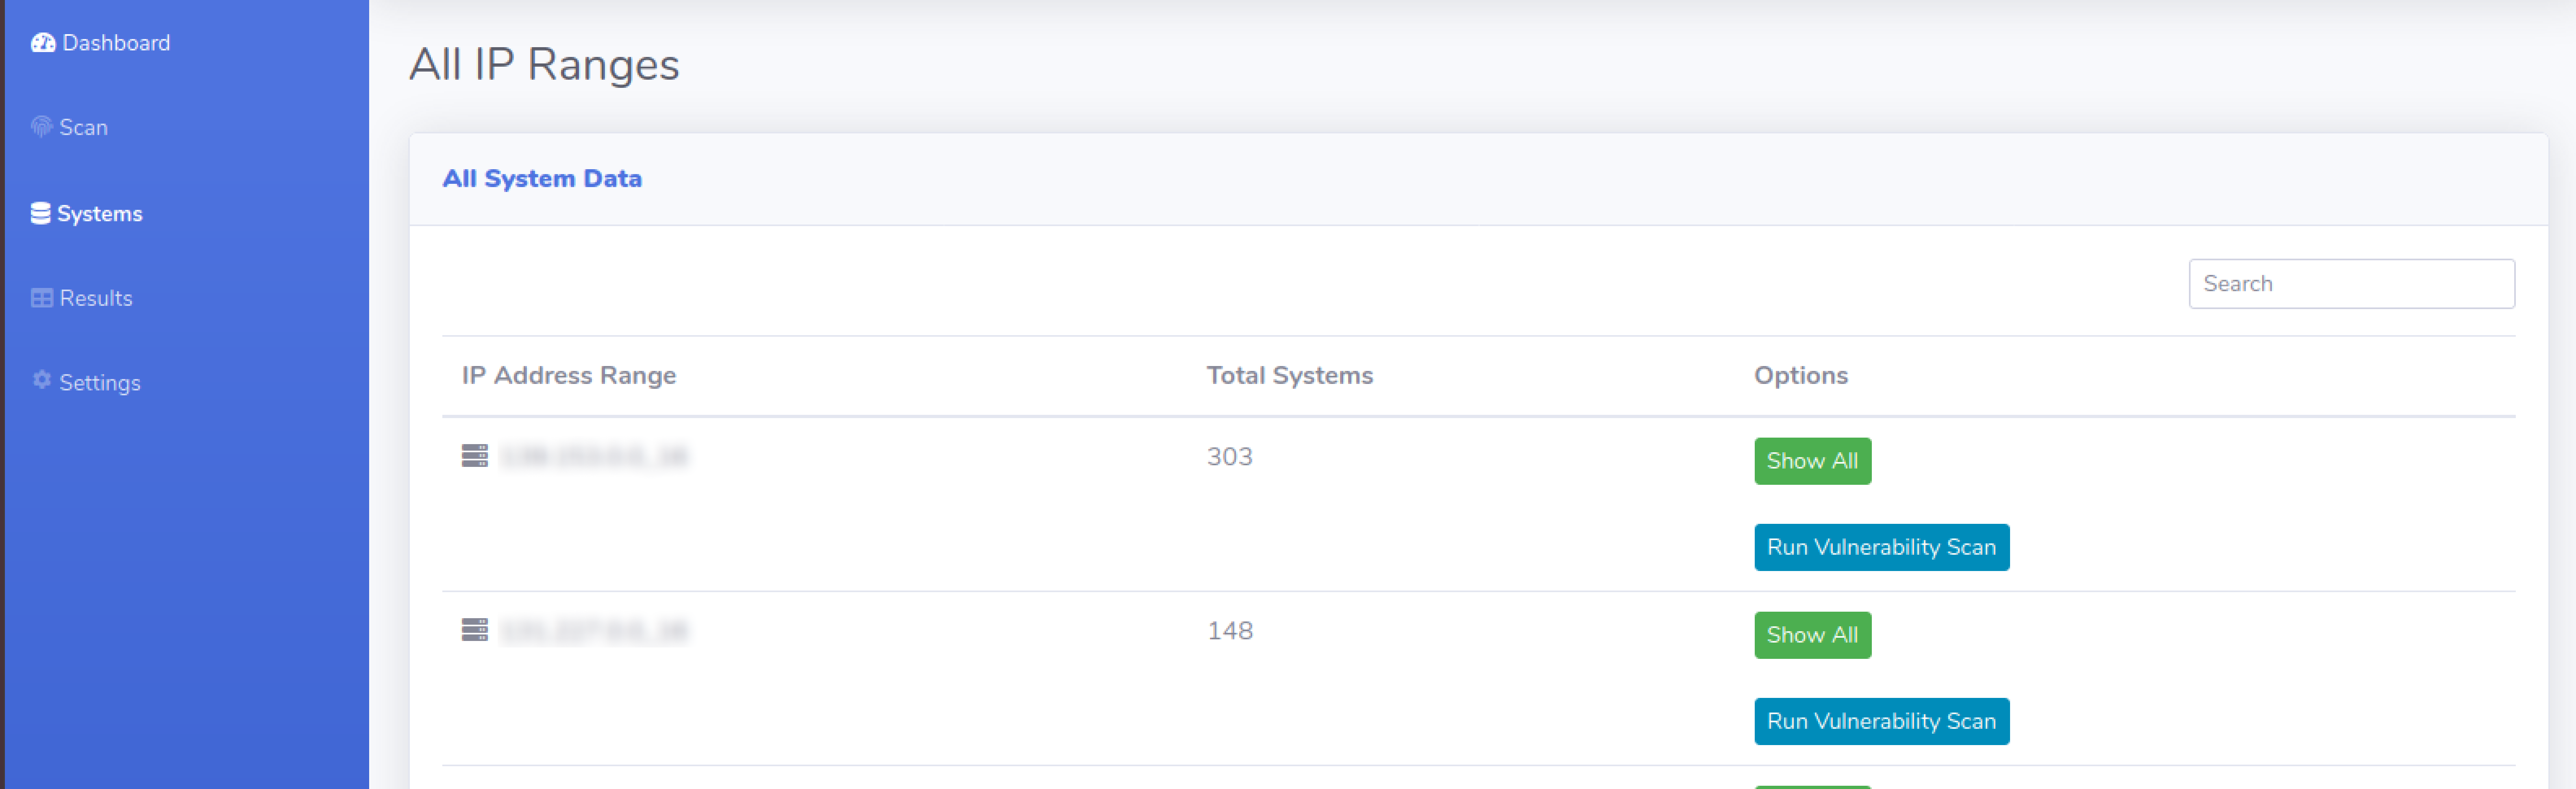Click the server icon in the 148 systems row

pos(474,630)
